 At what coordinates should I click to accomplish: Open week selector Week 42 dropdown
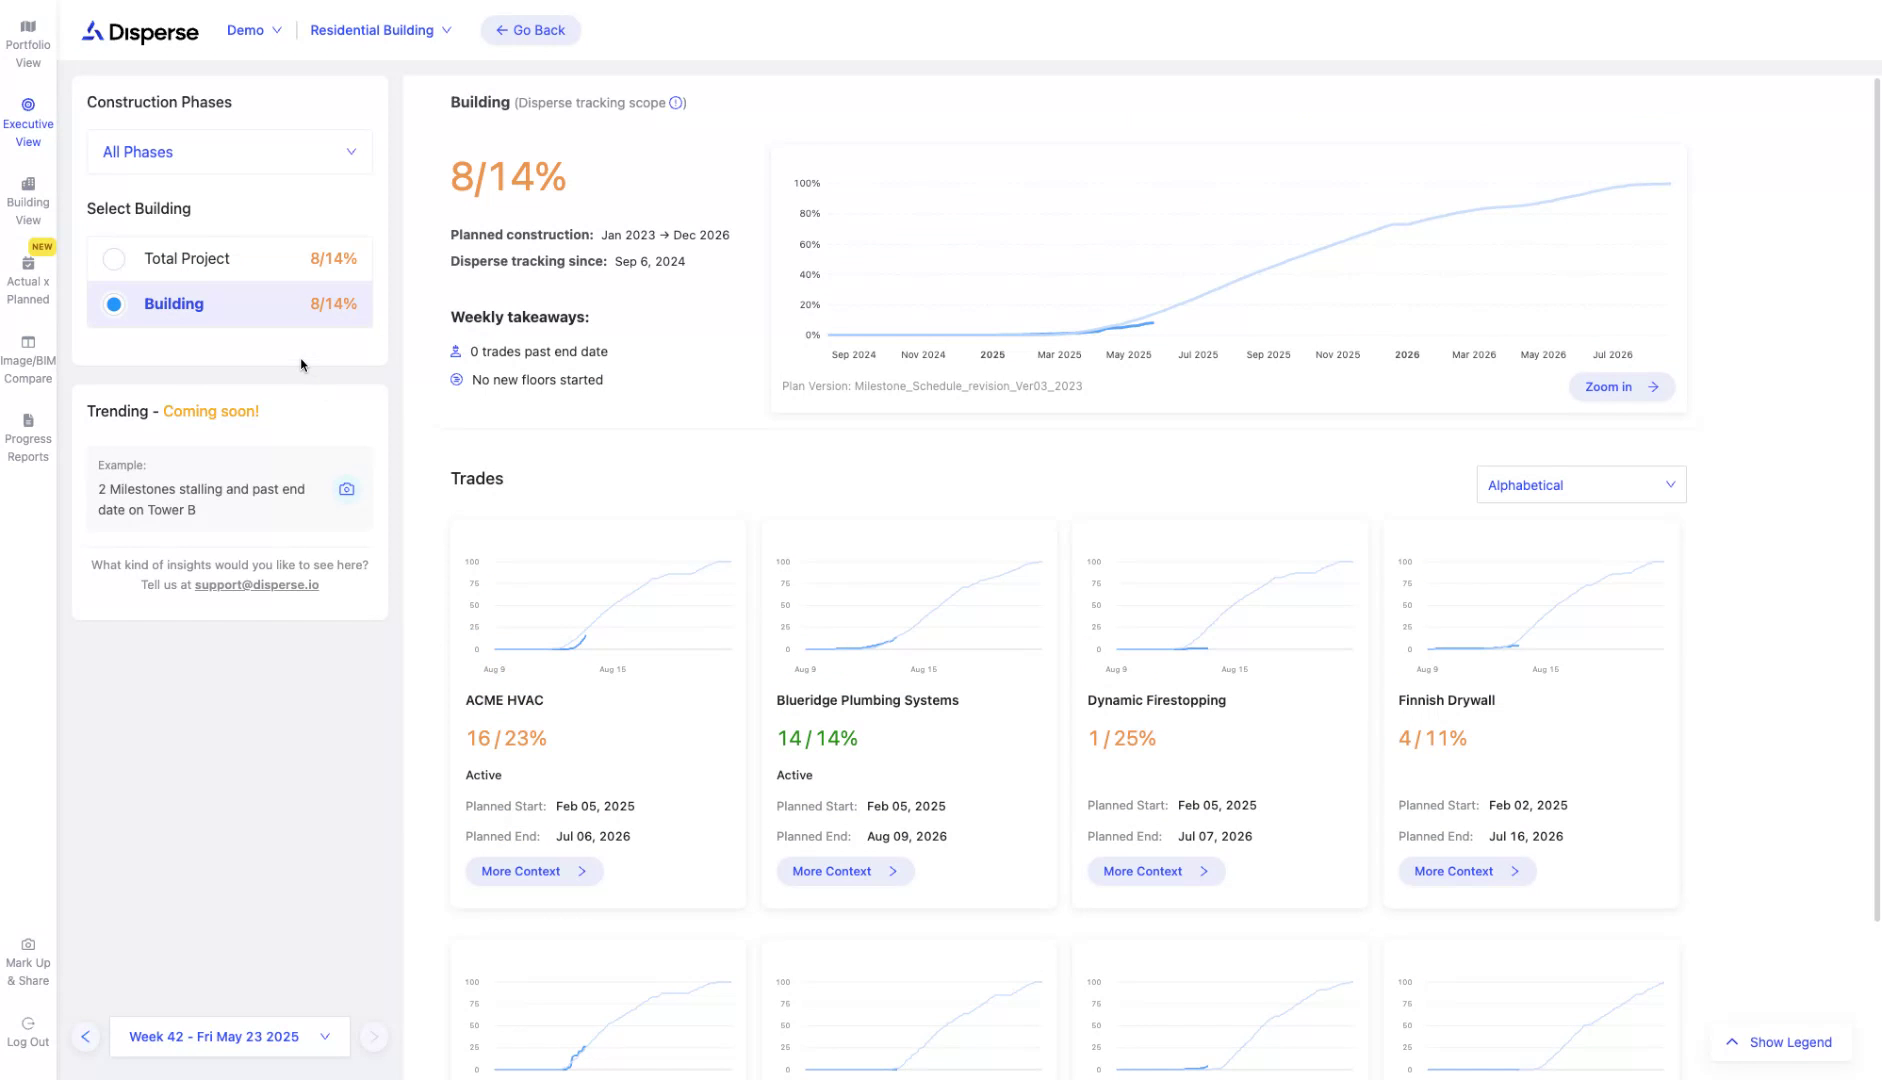click(x=229, y=1037)
